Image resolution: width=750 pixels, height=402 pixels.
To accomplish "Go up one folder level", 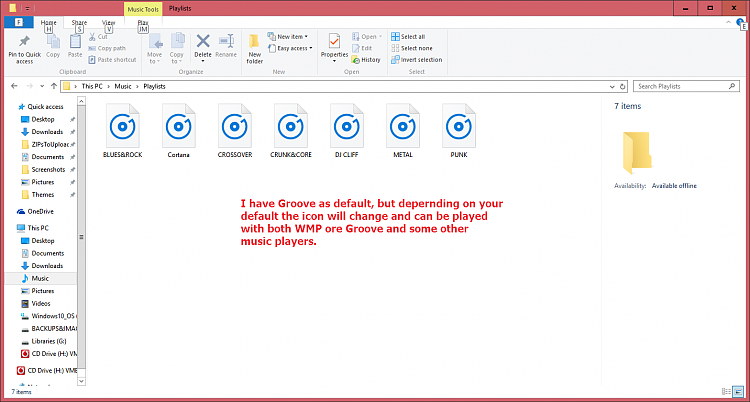I will coord(54,87).
